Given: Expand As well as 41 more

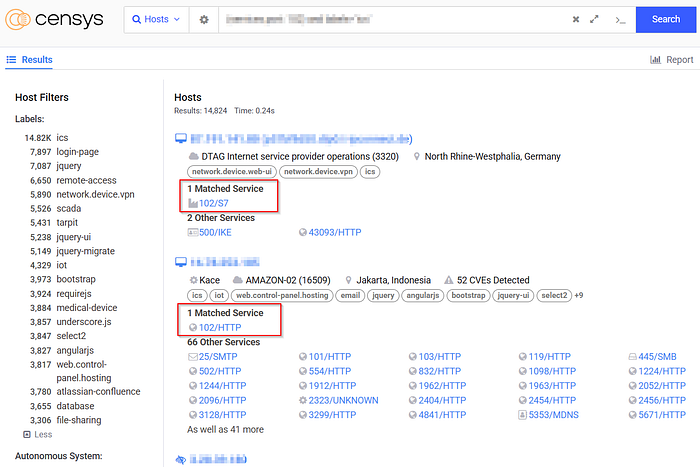Looking at the screenshot, I should pos(225,429).
